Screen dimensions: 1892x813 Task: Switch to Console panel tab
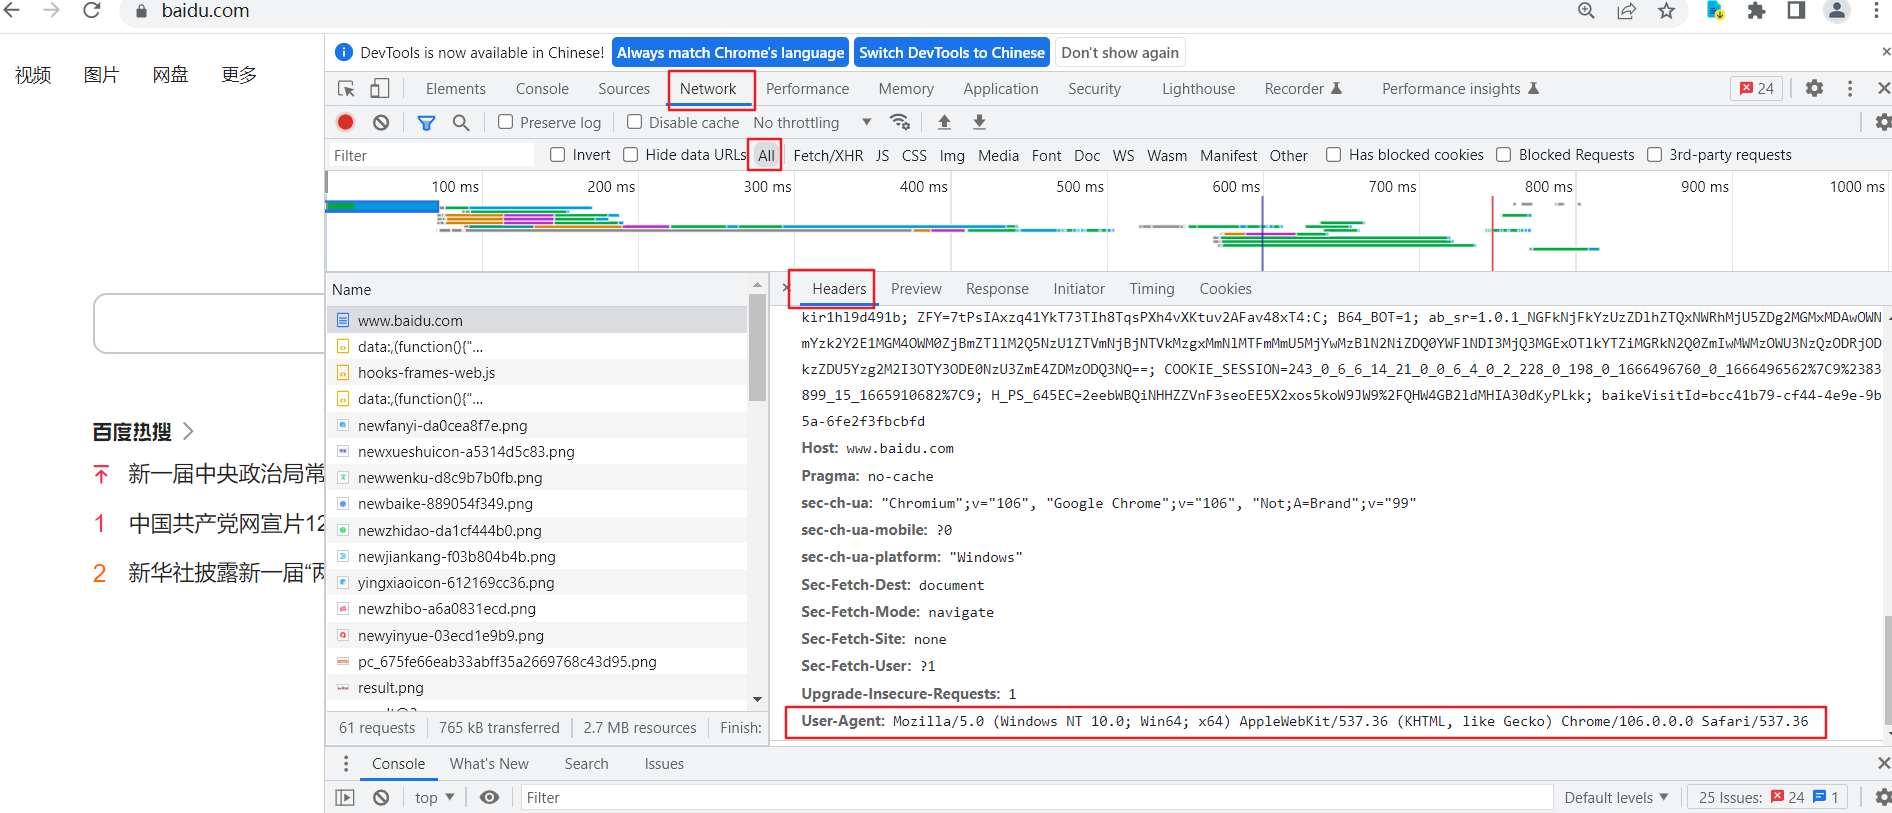542,89
